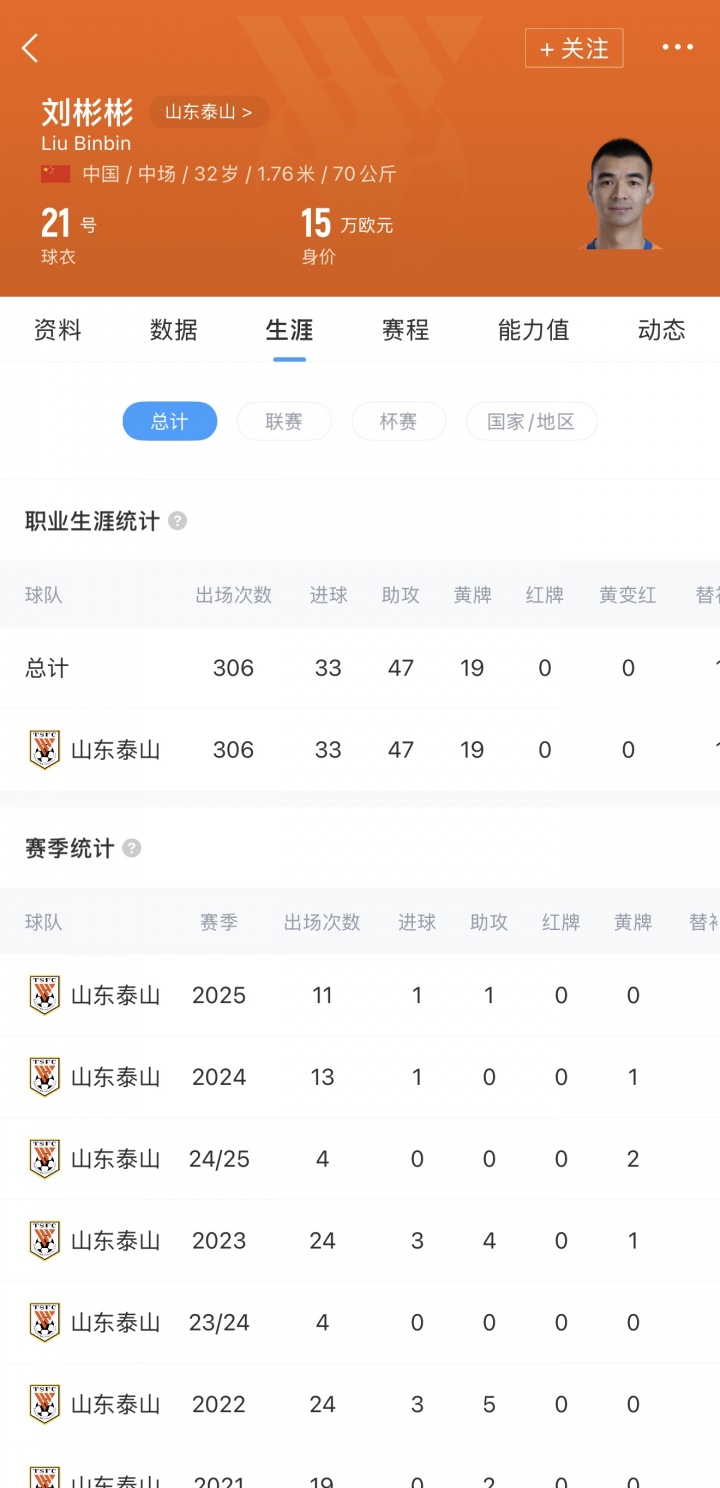Image resolution: width=720 pixels, height=1488 pixels.
Task: Select the 联赛 filter pill
Action: click(284, 422)
